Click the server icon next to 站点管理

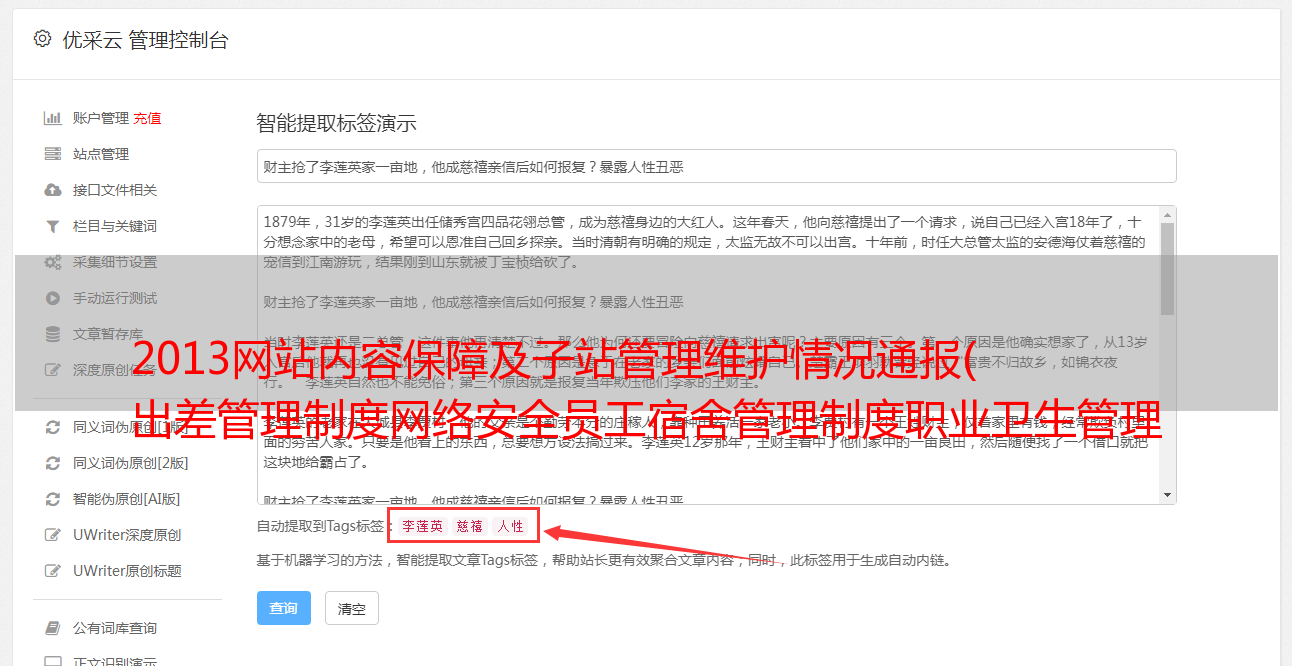pyautogui.click(x=53, y=154)
